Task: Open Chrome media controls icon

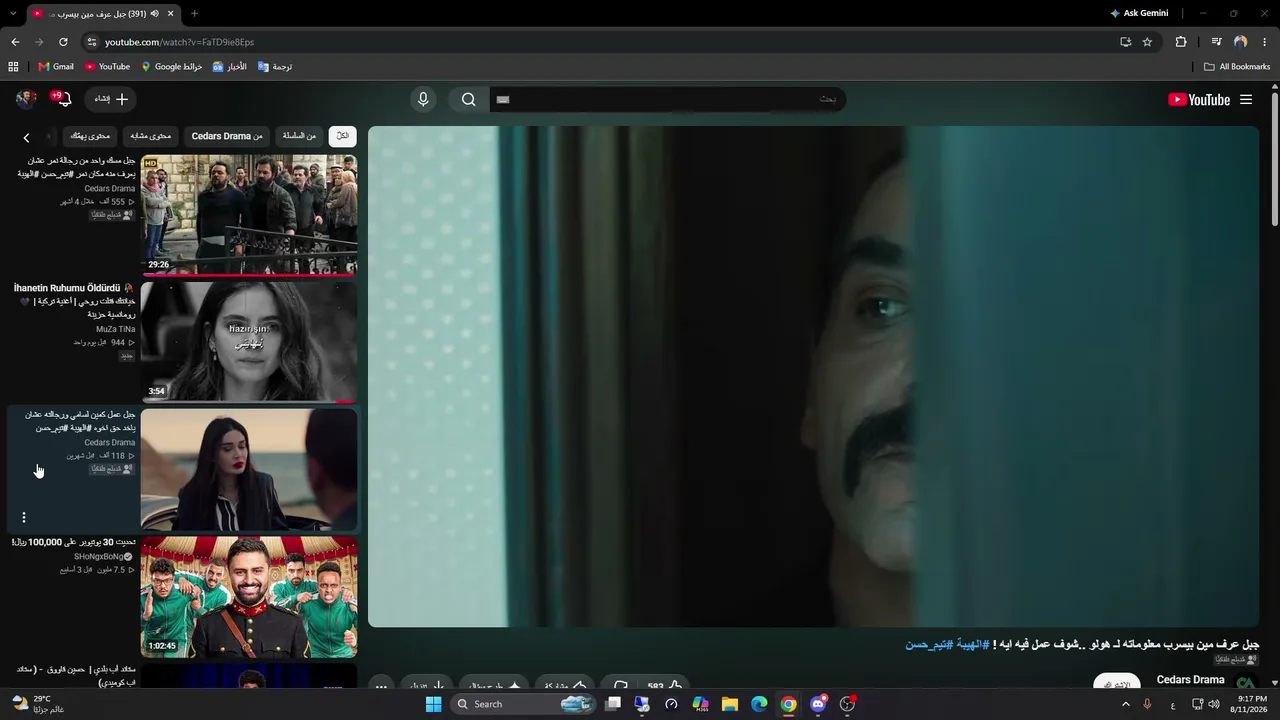Action: 1216,42
